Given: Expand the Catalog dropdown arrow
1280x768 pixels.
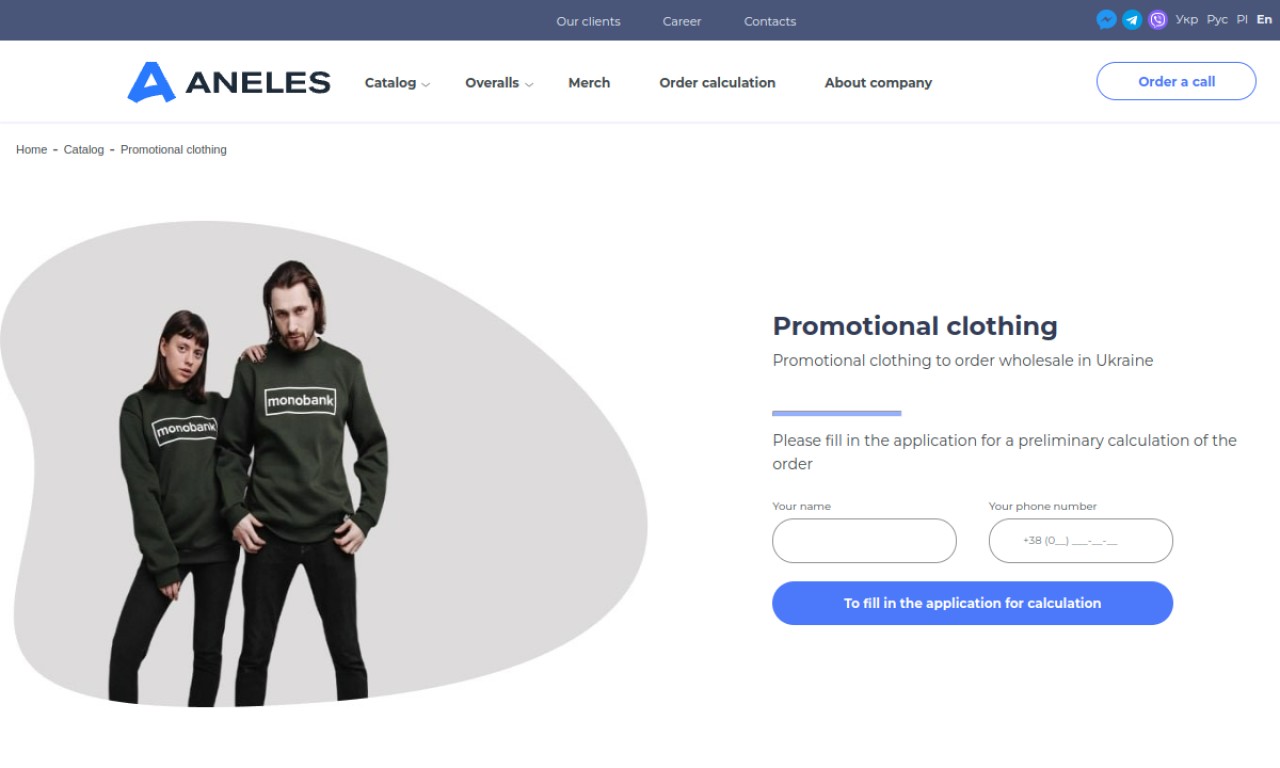Looking at the screenshot, I should (426, 85).
